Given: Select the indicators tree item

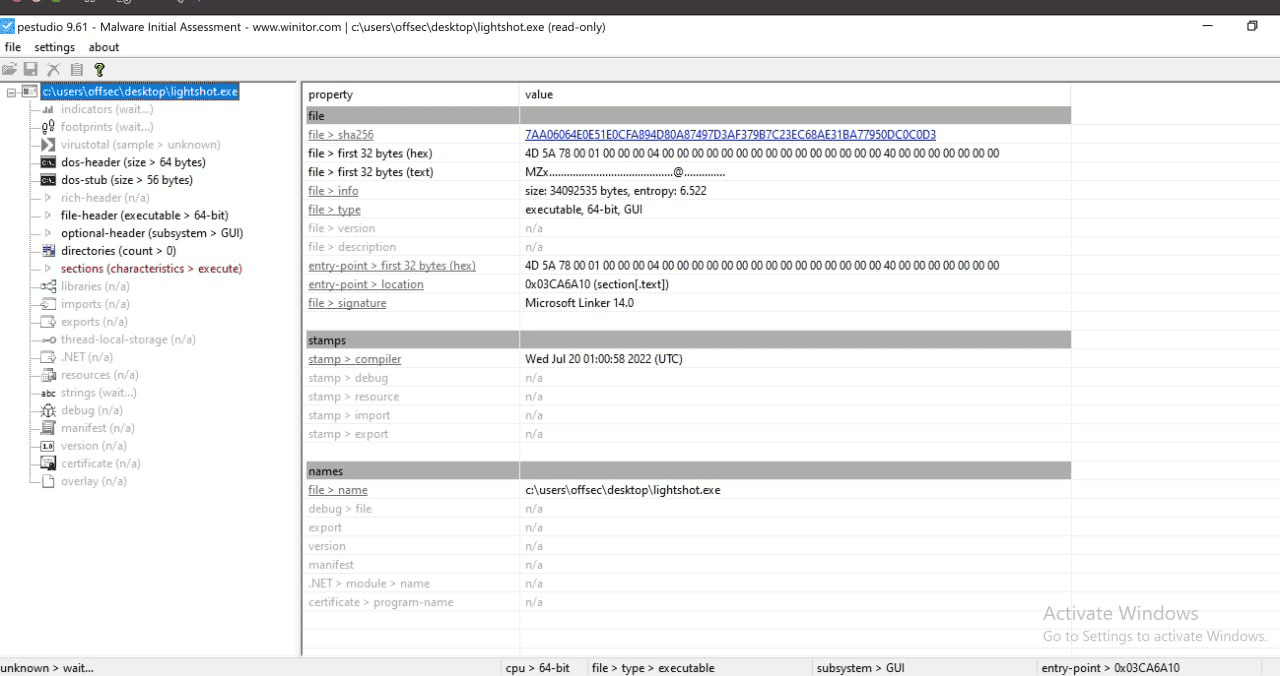Looking at the screenshot, I should point(105,108).
